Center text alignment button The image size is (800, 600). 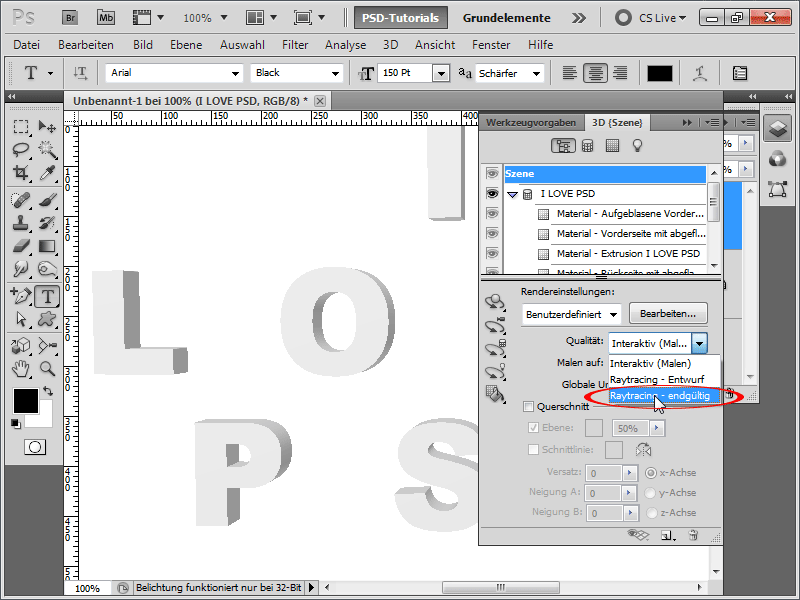pyautogui.click(x=595, y=73)
